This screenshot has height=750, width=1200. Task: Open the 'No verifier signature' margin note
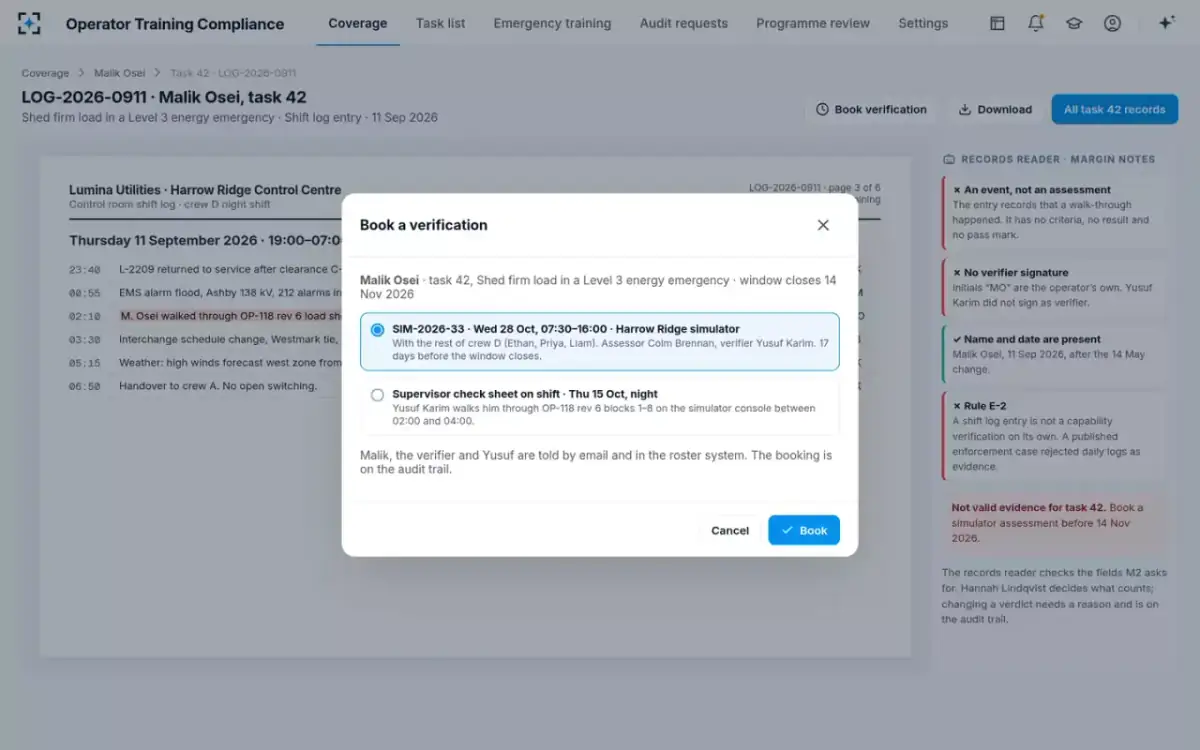point(1054,288)
